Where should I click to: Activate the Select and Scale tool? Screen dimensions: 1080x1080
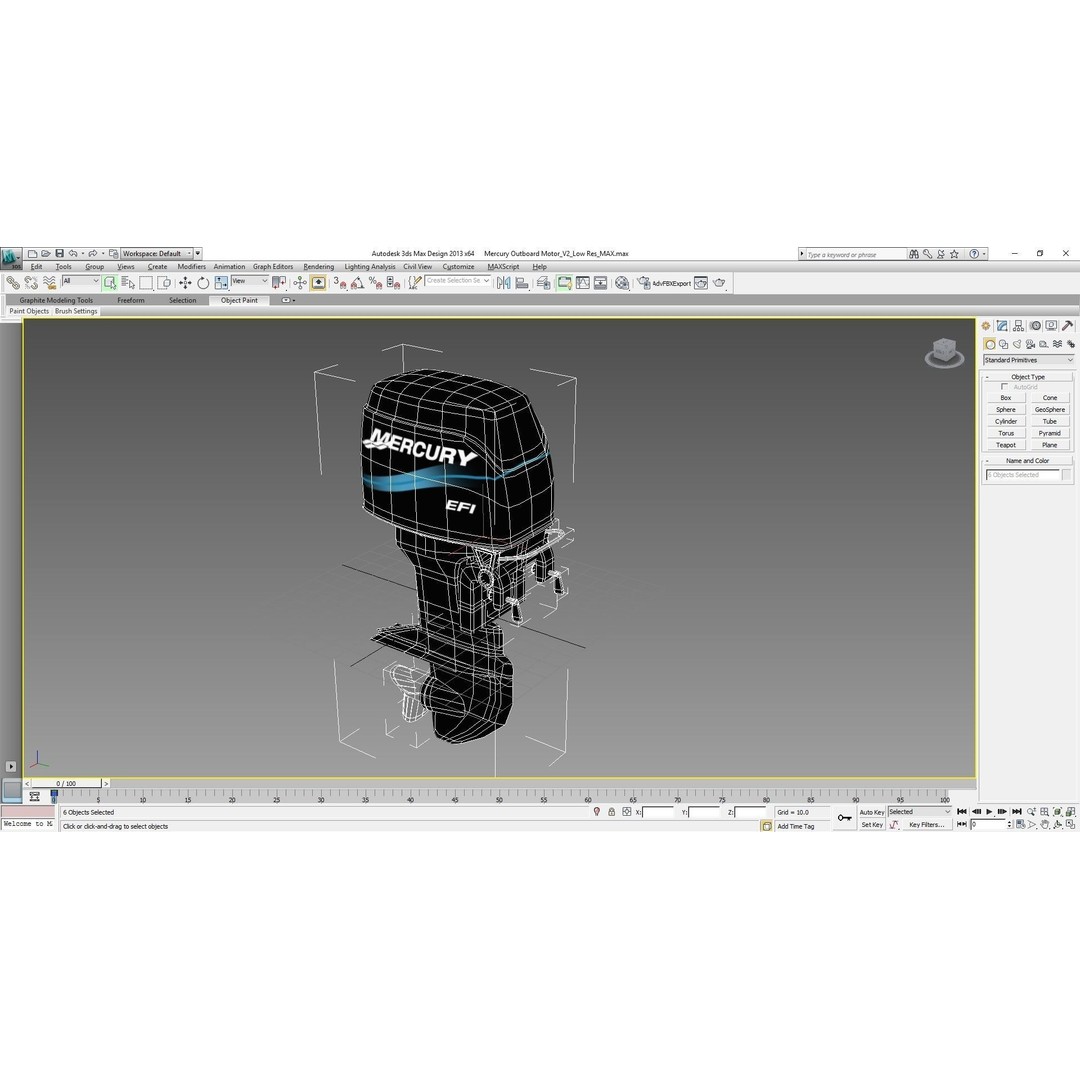(x=221, y=282)
